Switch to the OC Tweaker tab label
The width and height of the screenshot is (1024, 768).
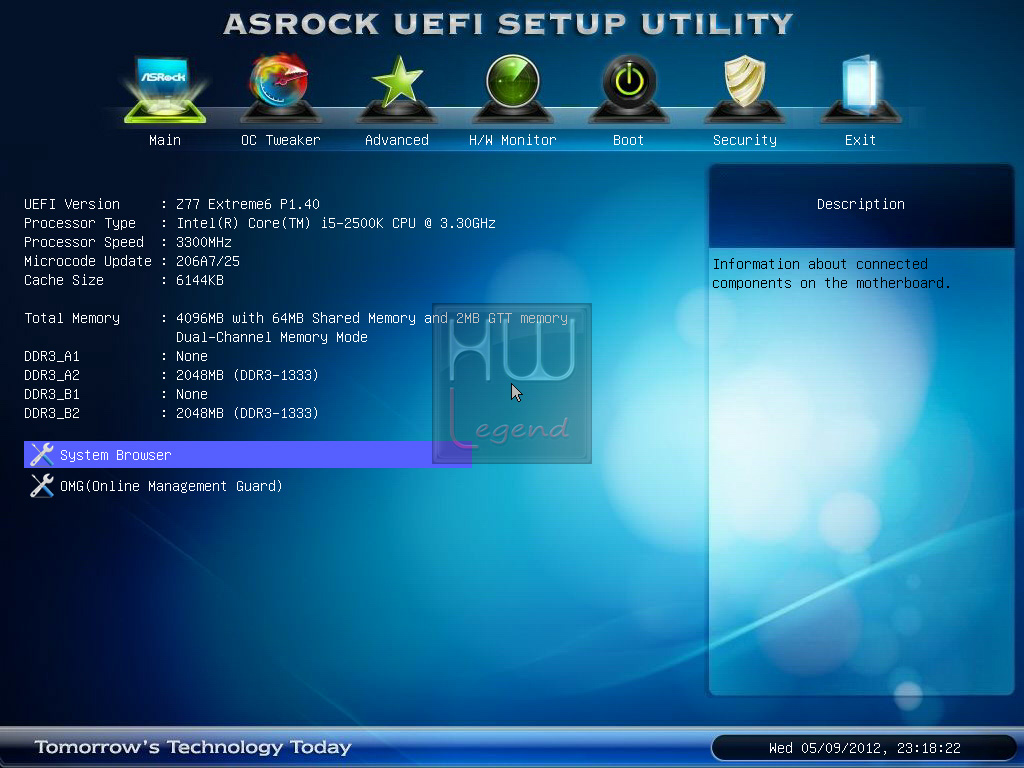[281, 140]
